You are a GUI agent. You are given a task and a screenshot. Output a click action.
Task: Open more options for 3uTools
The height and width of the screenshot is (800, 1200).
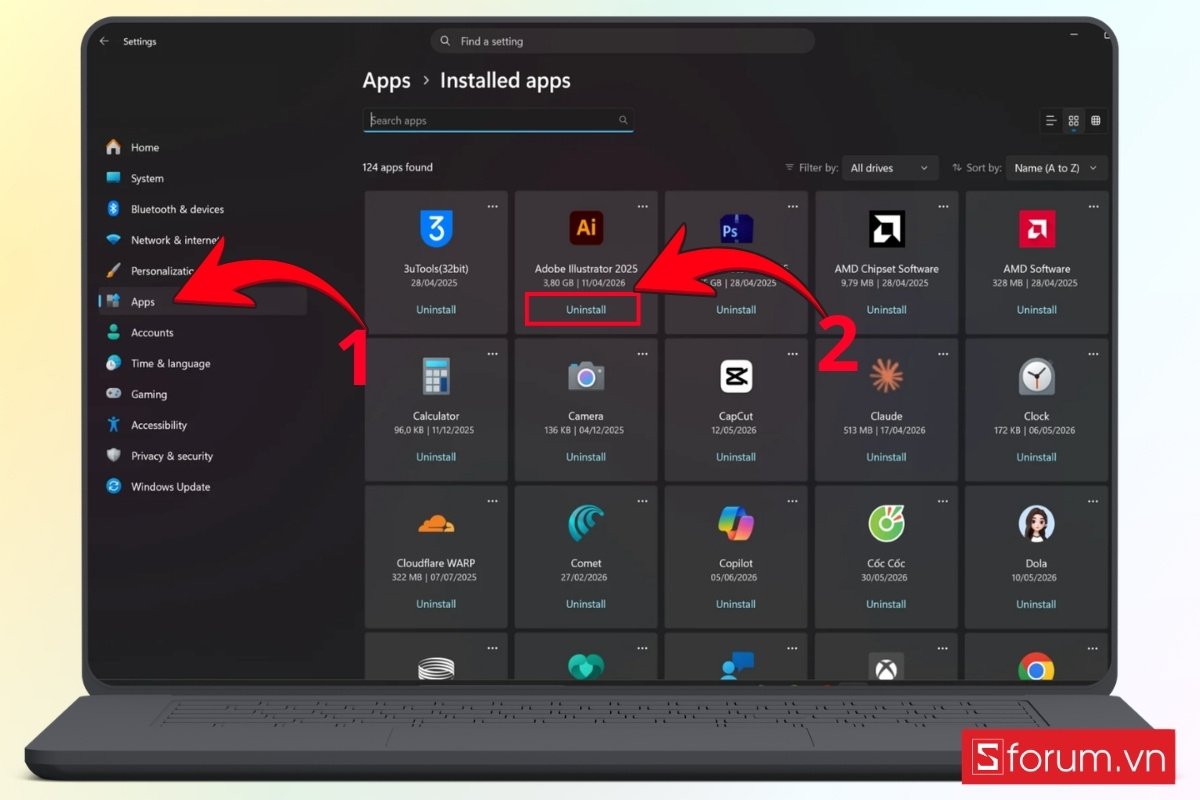[492, 206]
